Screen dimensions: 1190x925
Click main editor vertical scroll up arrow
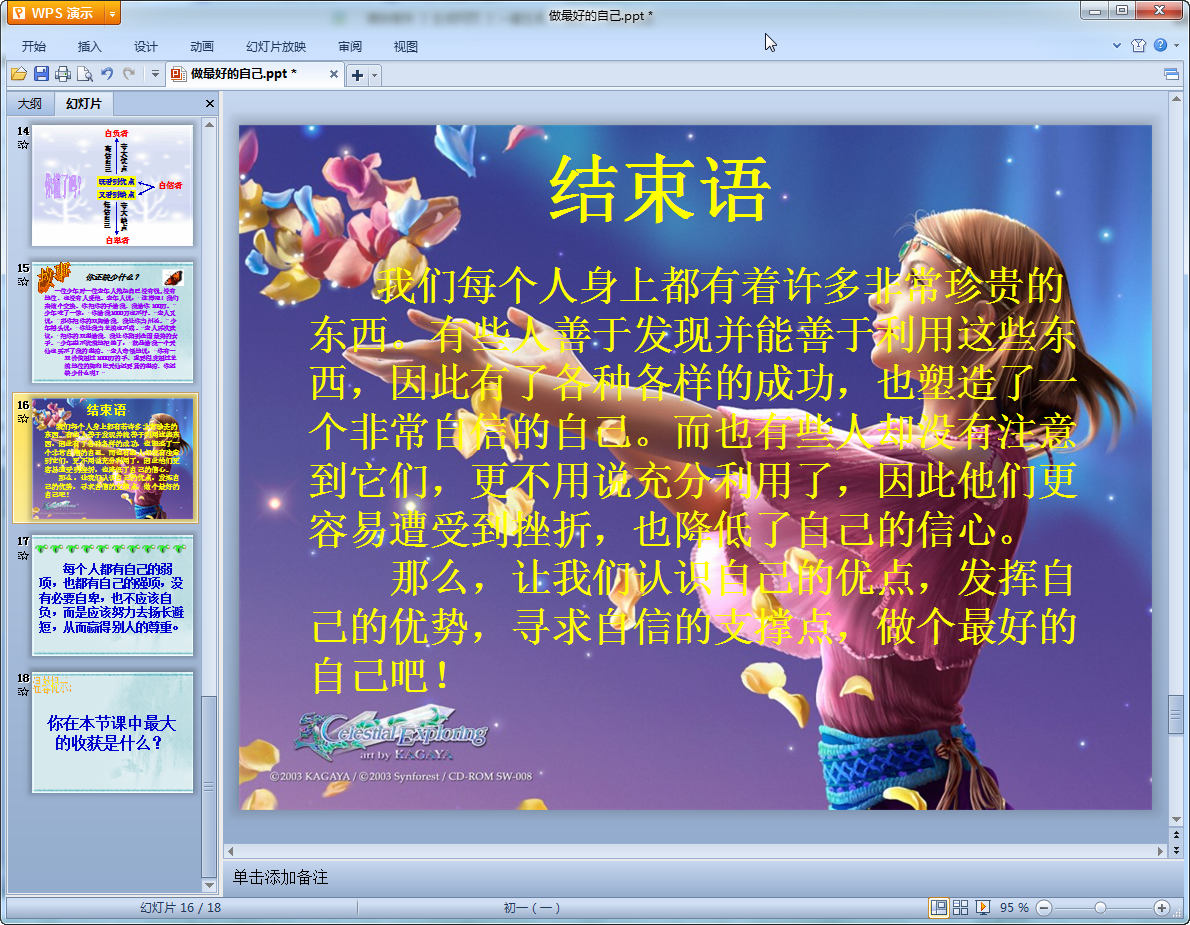[1176, 99]
